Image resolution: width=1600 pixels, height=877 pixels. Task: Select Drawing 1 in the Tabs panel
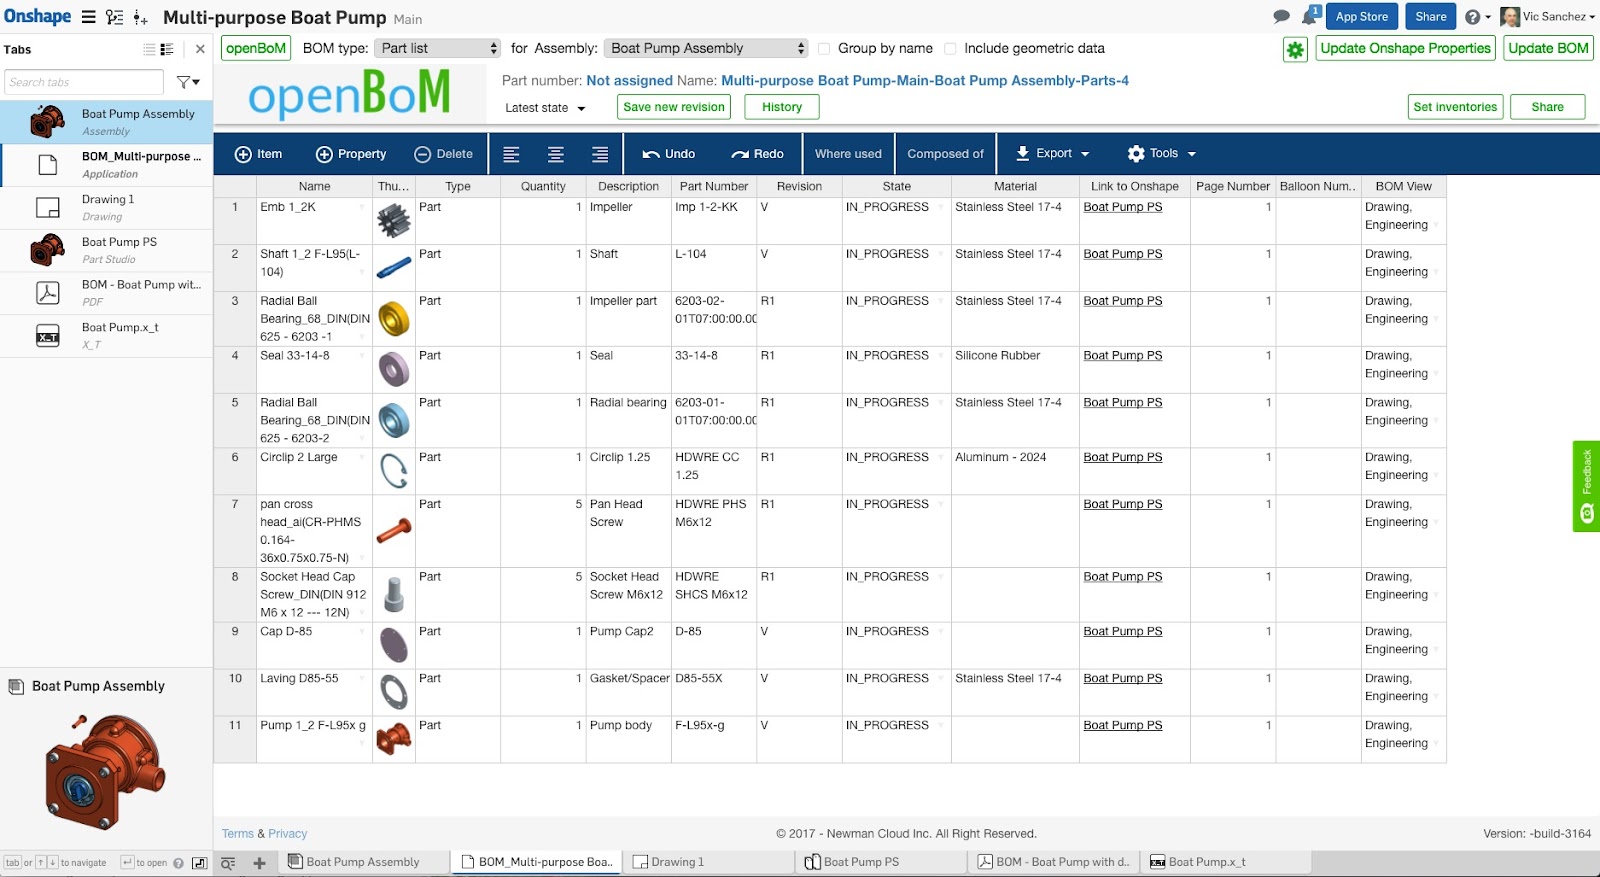106,207
